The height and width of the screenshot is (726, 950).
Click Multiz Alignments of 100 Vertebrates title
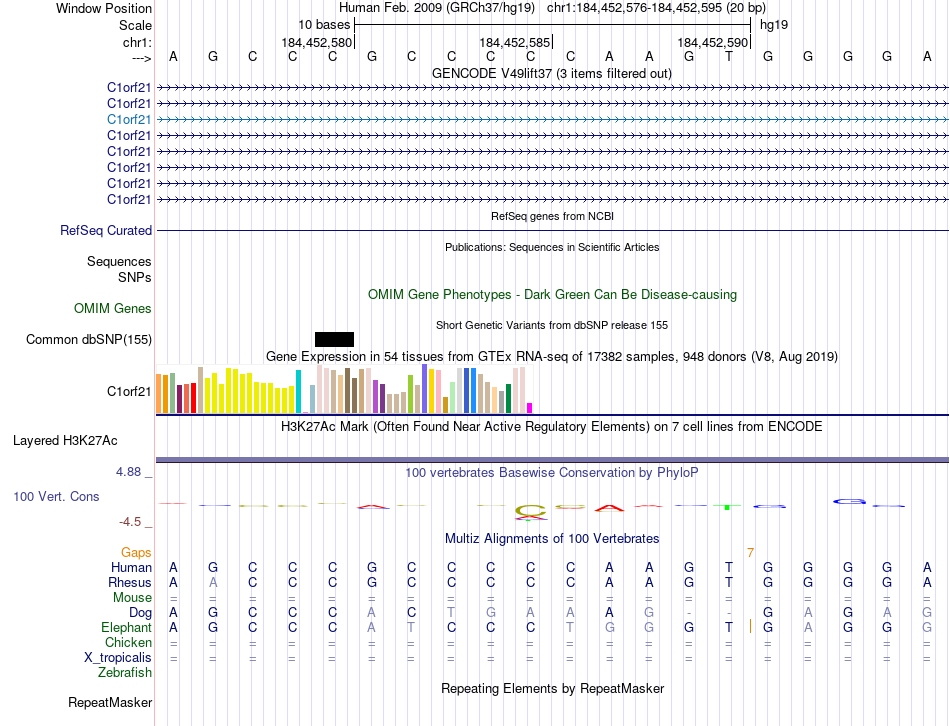click(552, 538)
